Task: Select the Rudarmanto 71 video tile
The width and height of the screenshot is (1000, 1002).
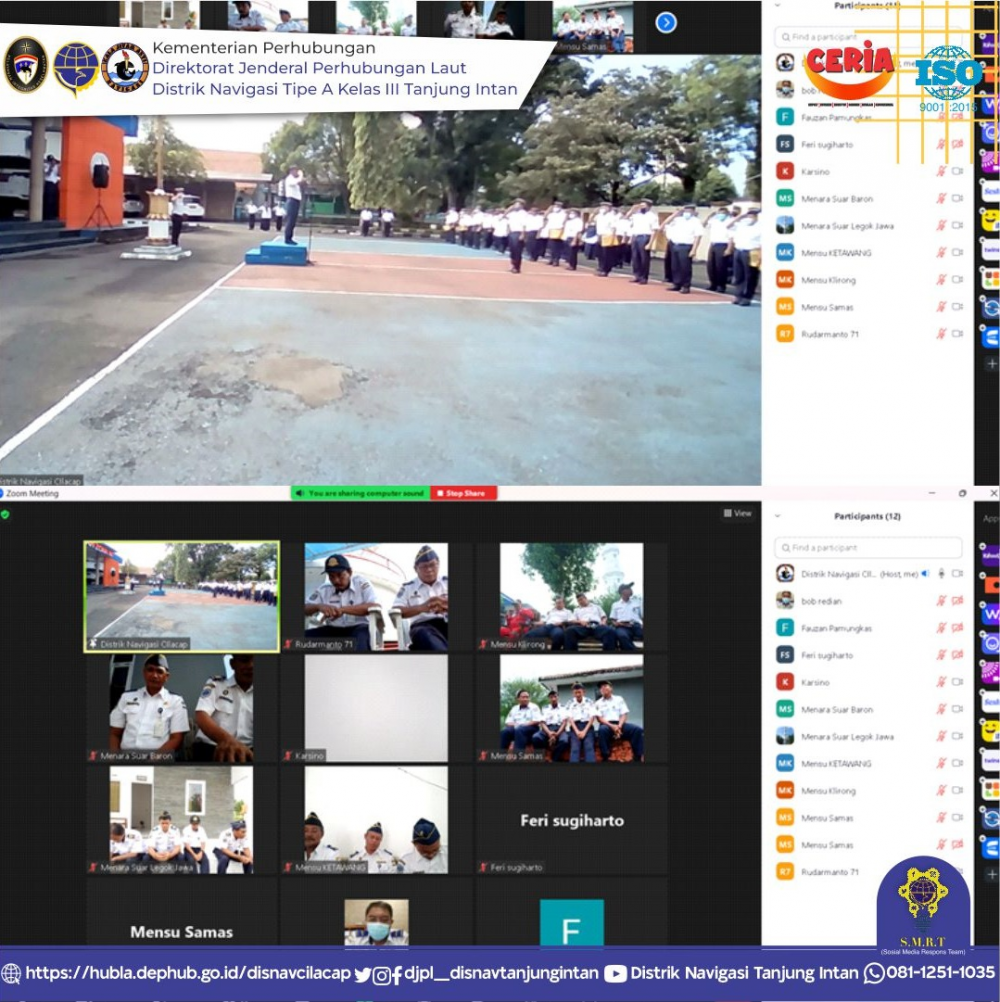Action: pos(376,597)
